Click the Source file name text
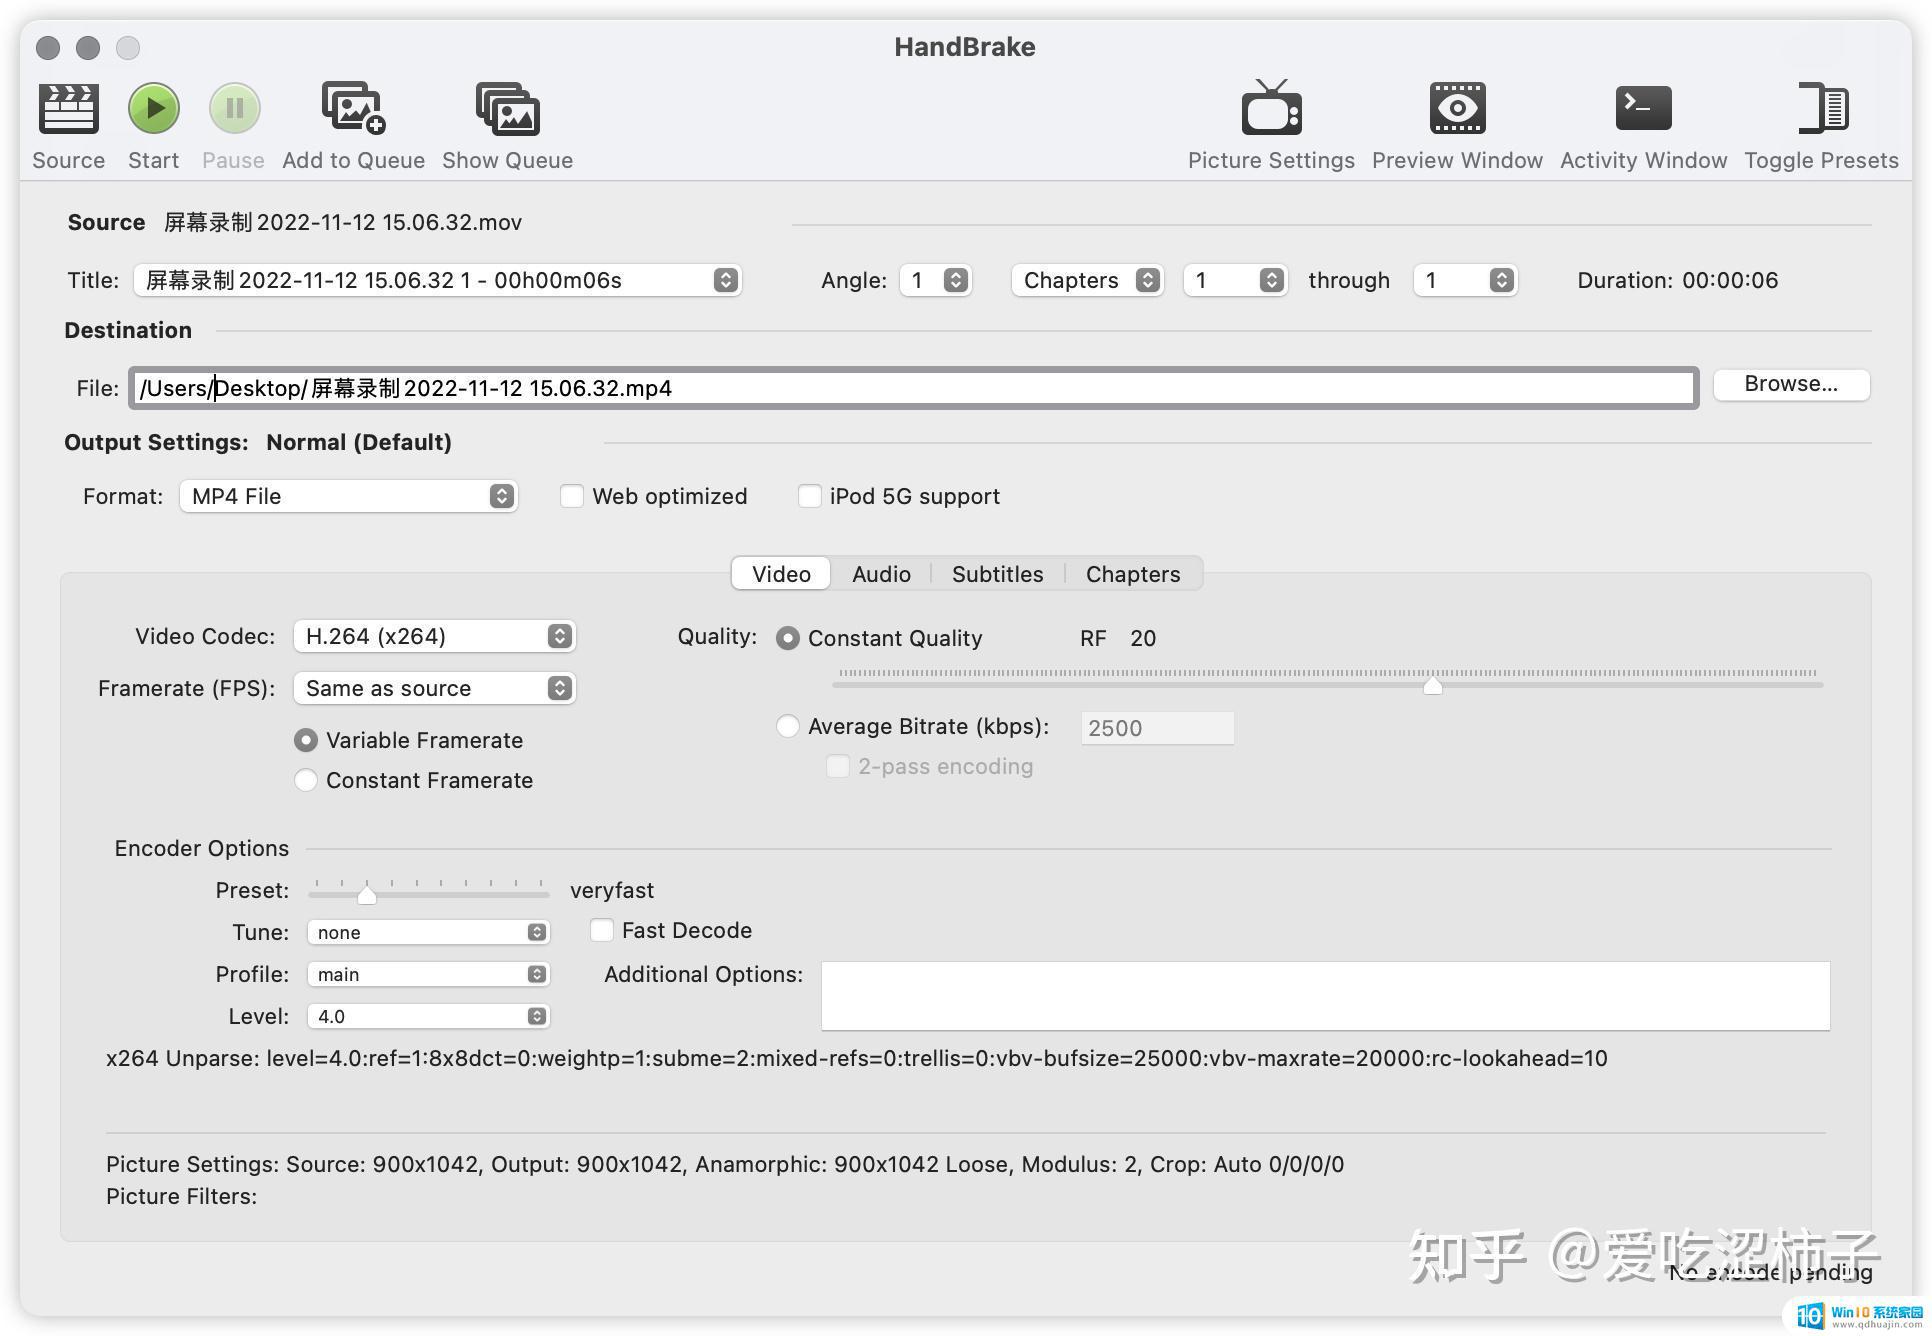This screenshot has width=1932, height=1336. click(x=343, y=222)
